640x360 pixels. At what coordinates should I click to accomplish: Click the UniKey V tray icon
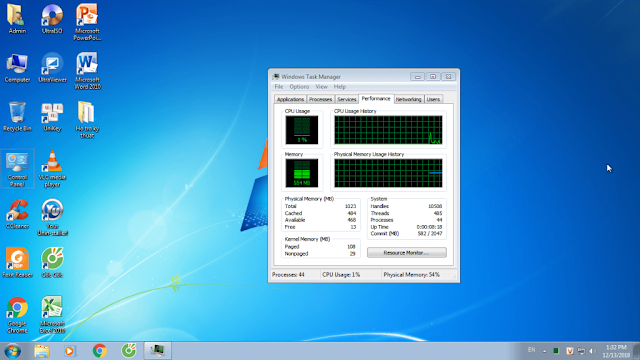570,351
